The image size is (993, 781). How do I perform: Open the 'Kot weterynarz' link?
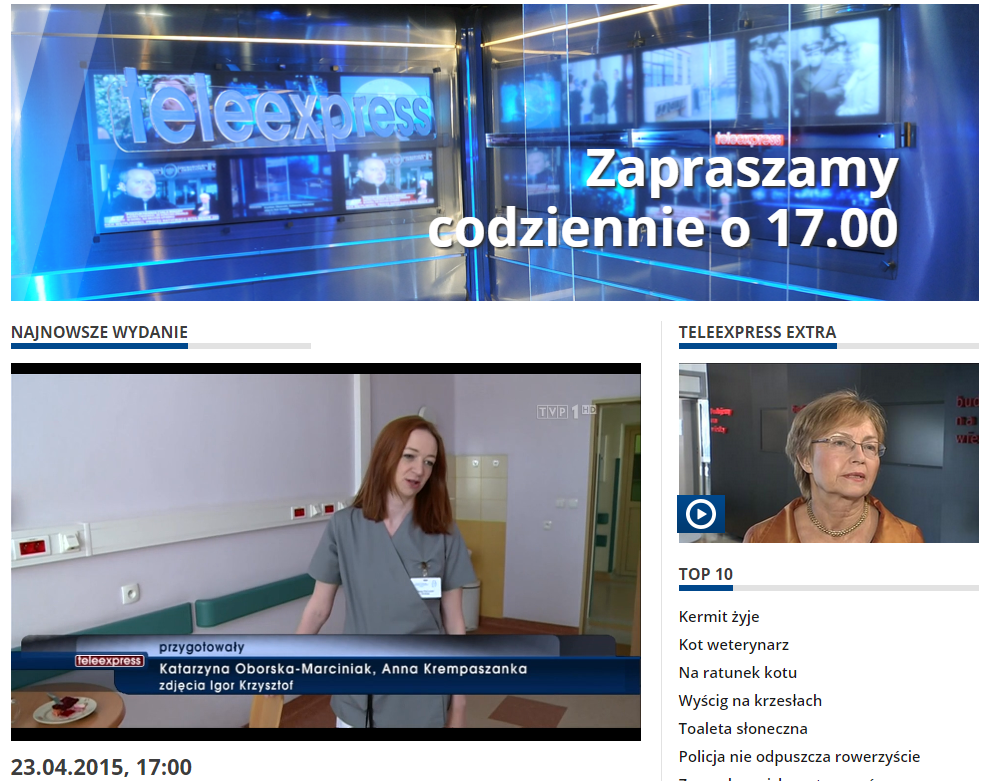click(733, 644)
